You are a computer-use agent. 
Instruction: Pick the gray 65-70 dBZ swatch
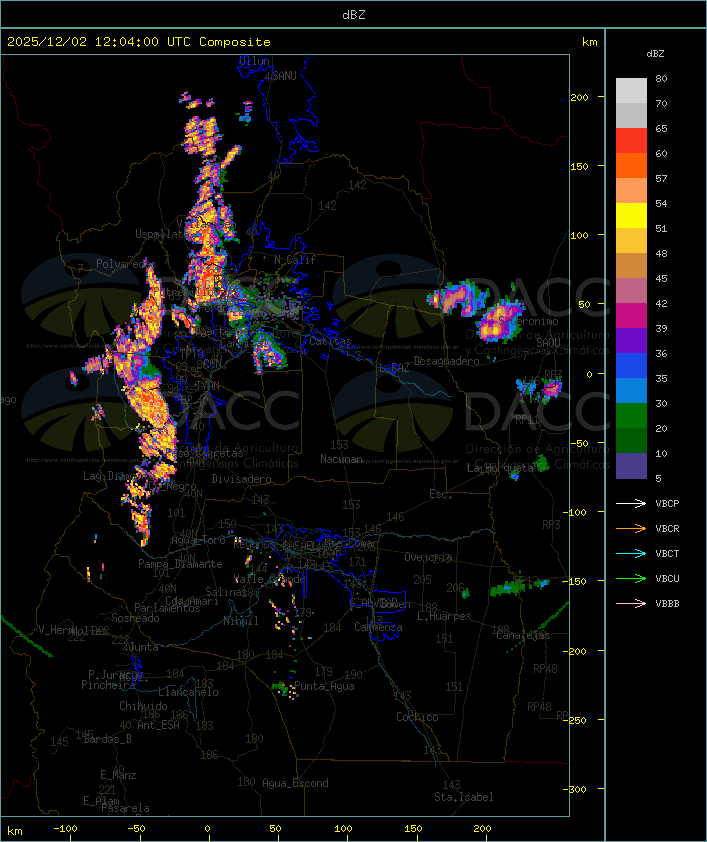pyautogui.click(x=631, y=115)
